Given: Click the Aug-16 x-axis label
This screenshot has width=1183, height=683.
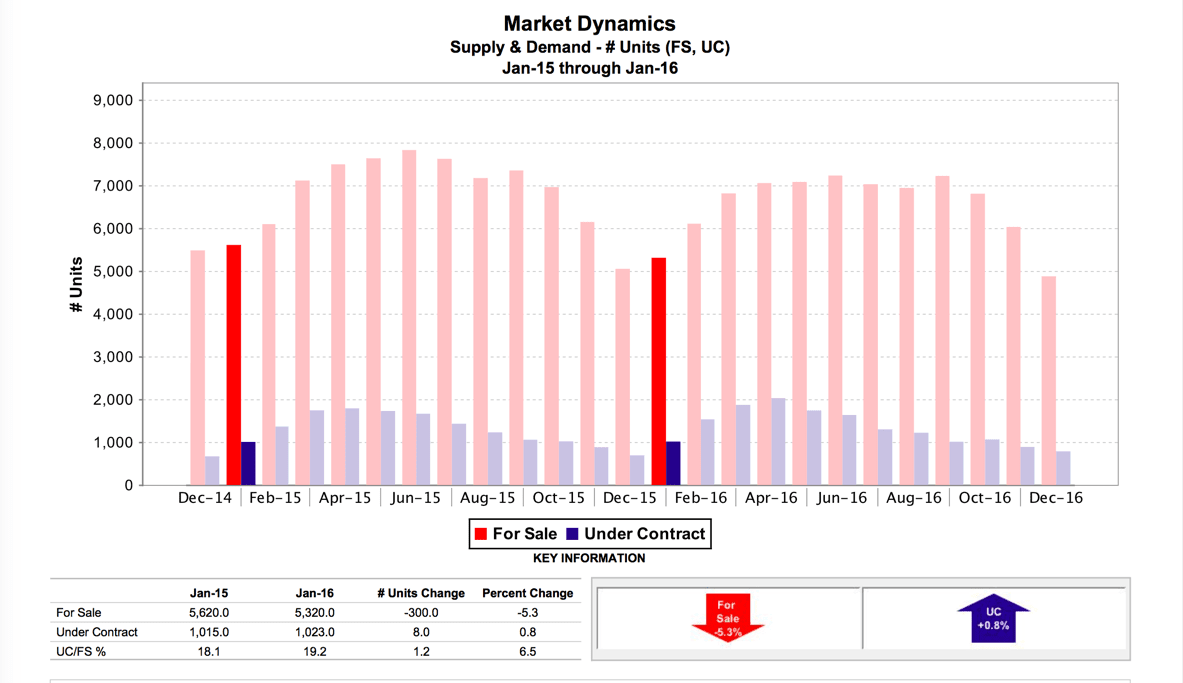Looking at the screenshot, I should pos(914,497).
